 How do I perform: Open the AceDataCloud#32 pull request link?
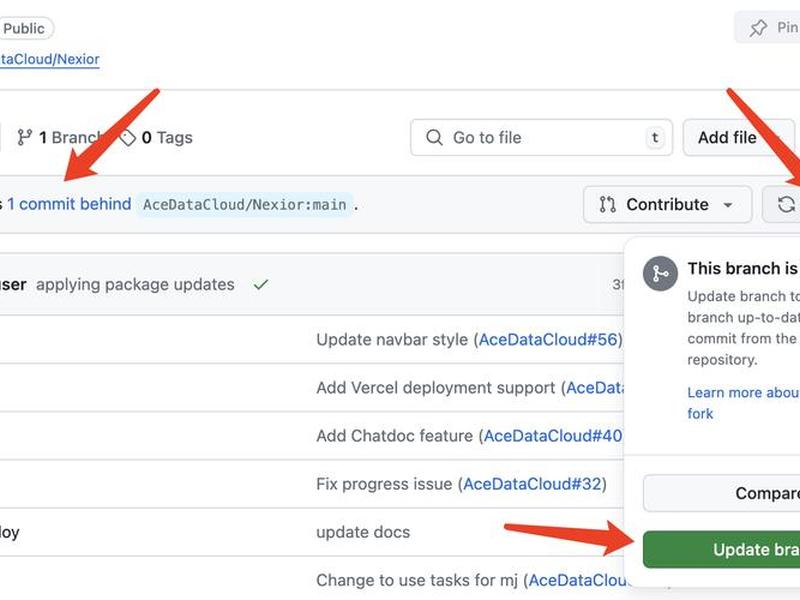[532, 484]
